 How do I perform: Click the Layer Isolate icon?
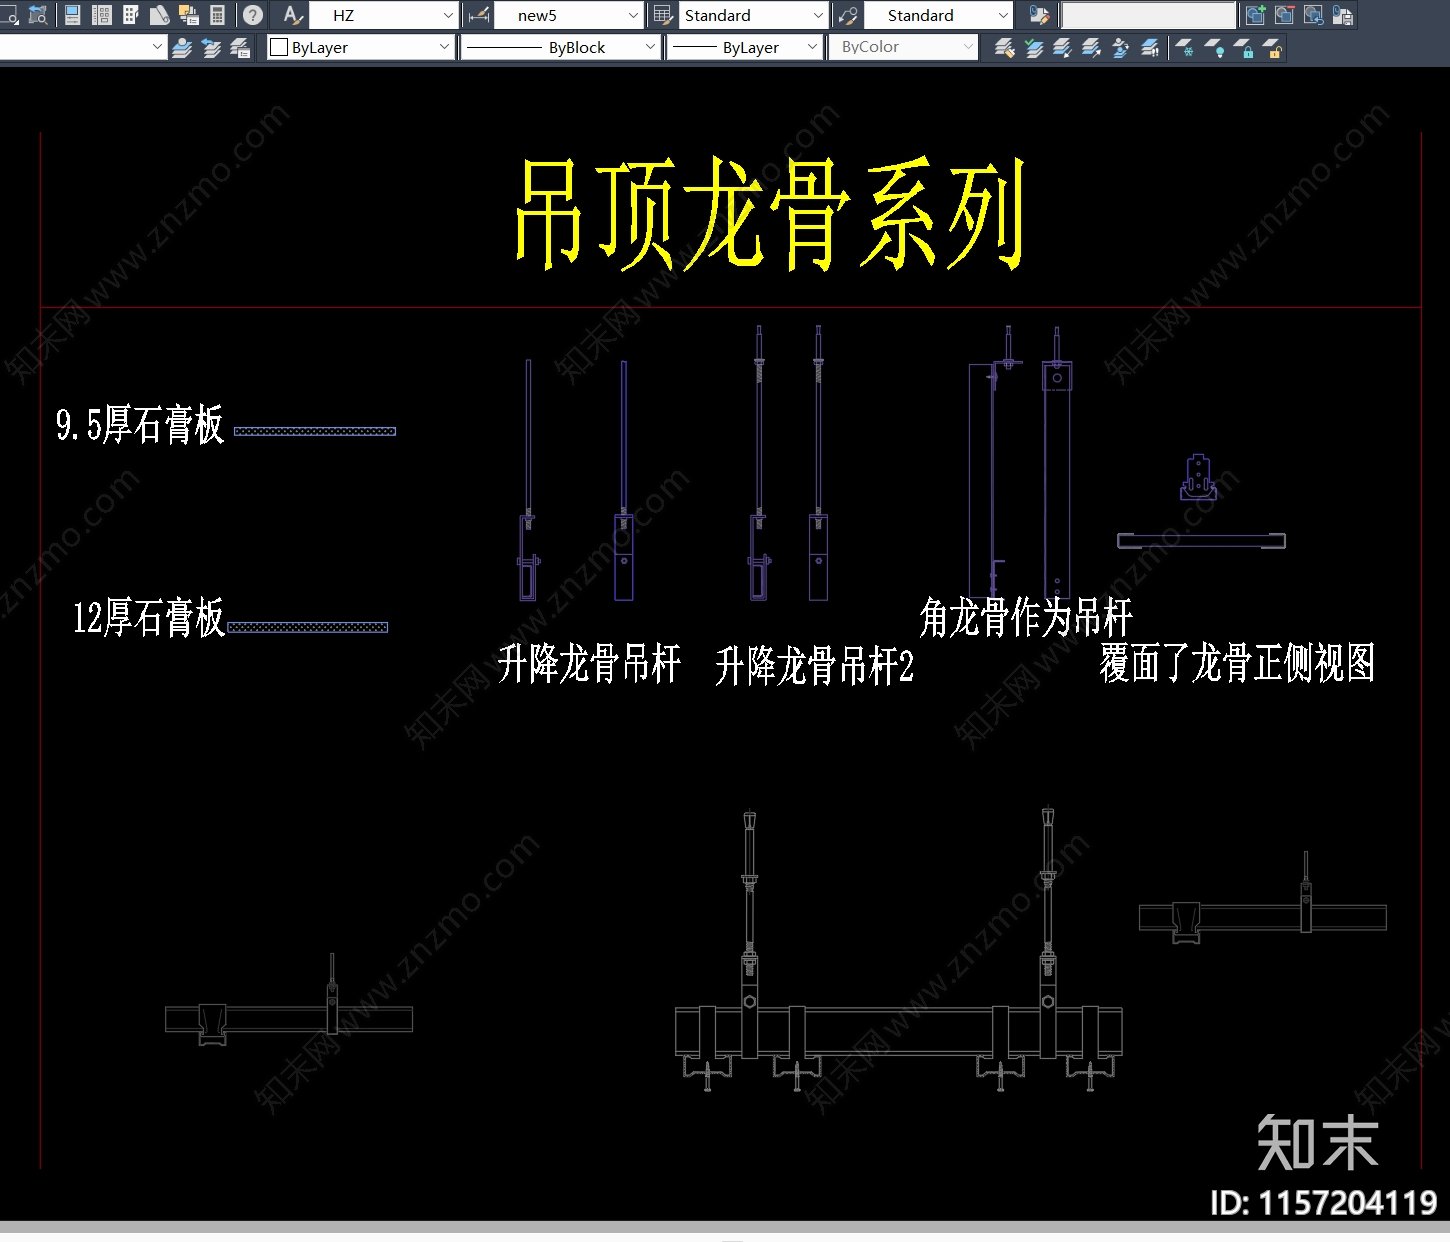1063,47
